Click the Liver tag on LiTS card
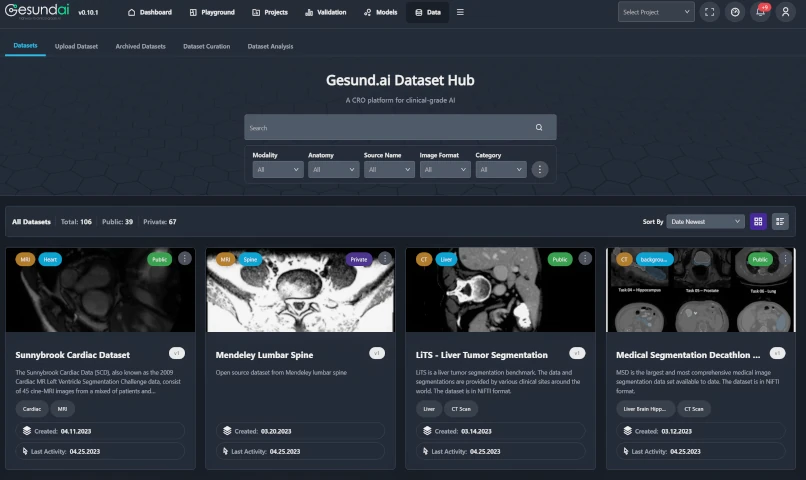Viewport: 806px width, 480px height. point(429,409)
